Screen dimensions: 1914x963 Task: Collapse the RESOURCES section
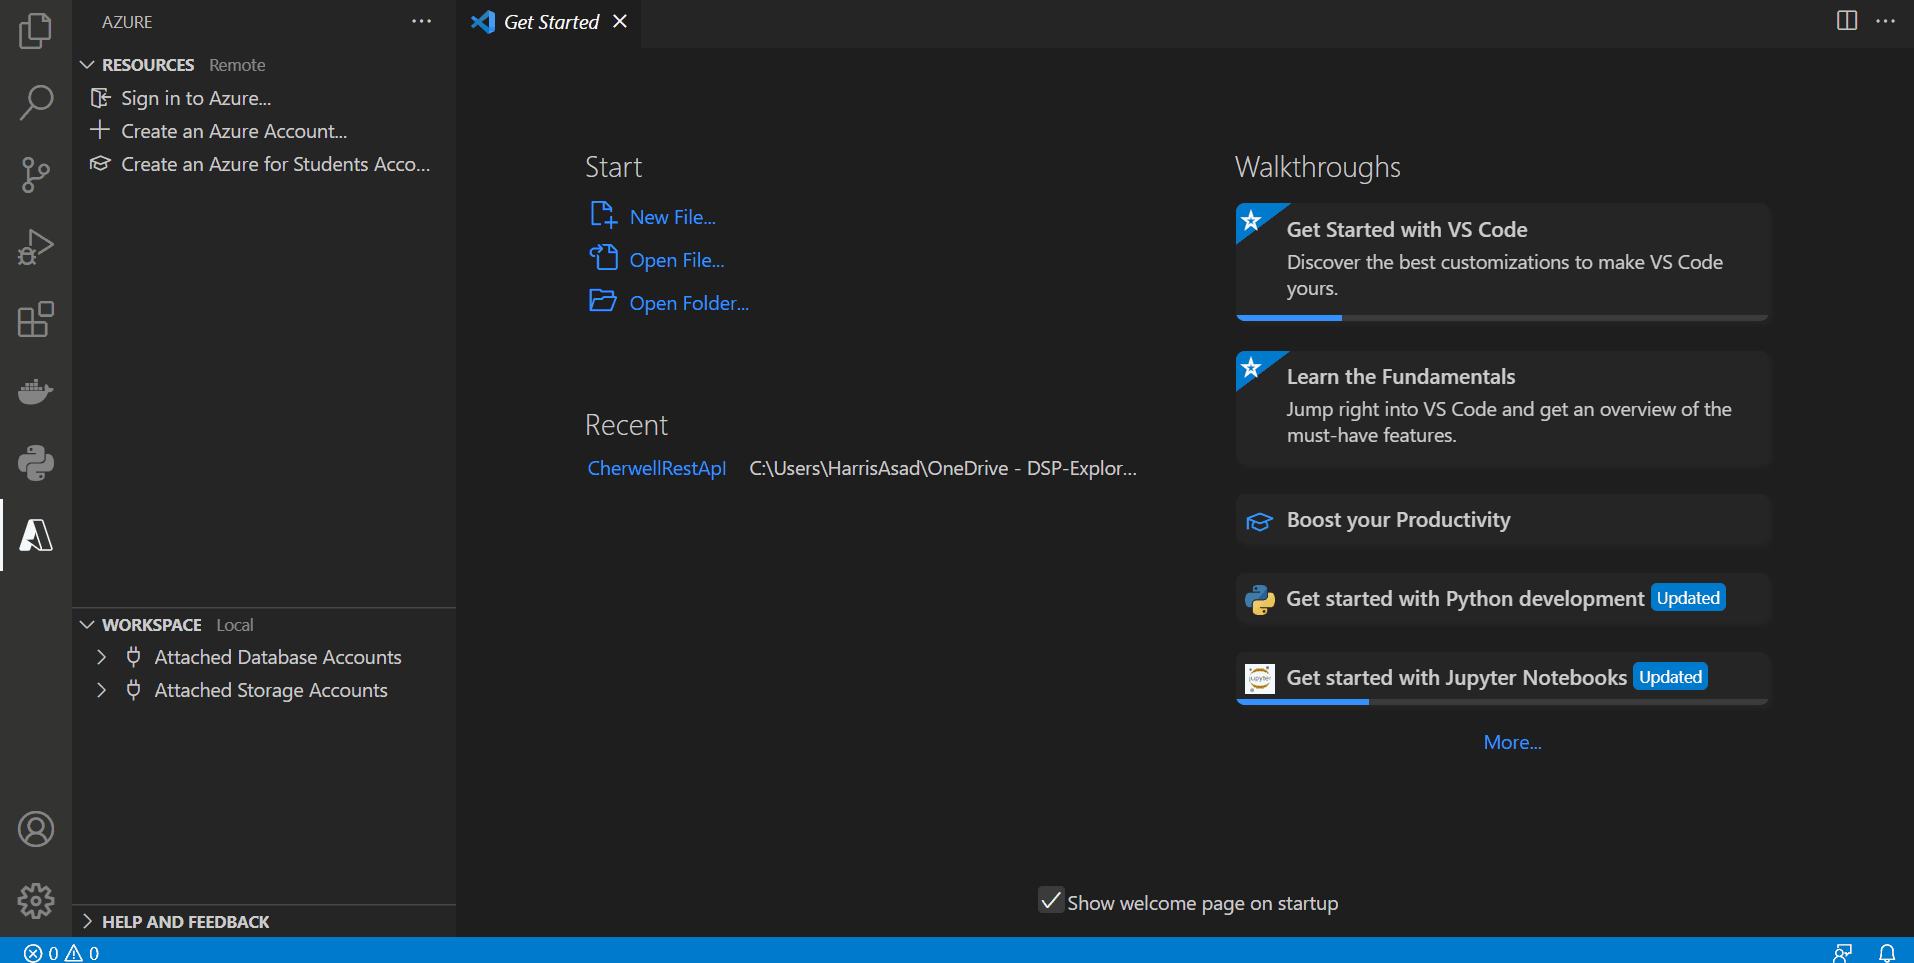(87, 65)
